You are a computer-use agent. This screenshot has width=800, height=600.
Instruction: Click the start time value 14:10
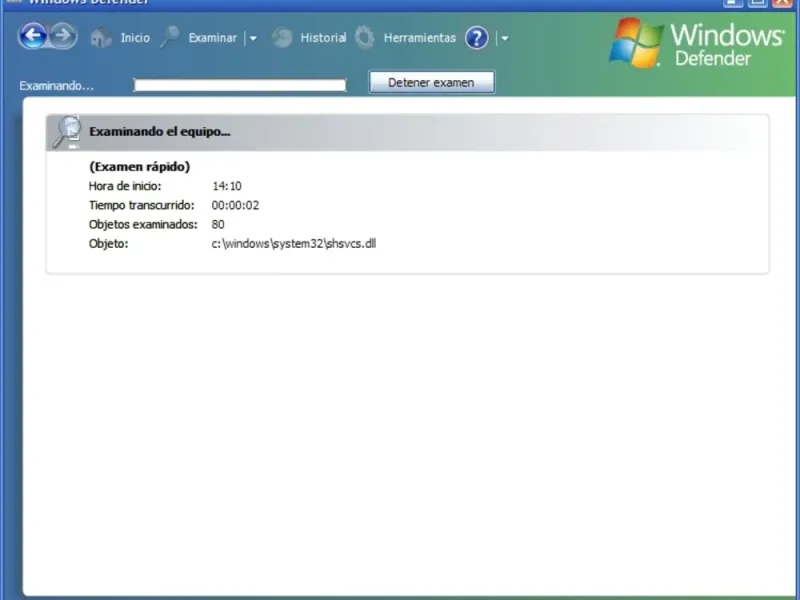pos(227,186)
